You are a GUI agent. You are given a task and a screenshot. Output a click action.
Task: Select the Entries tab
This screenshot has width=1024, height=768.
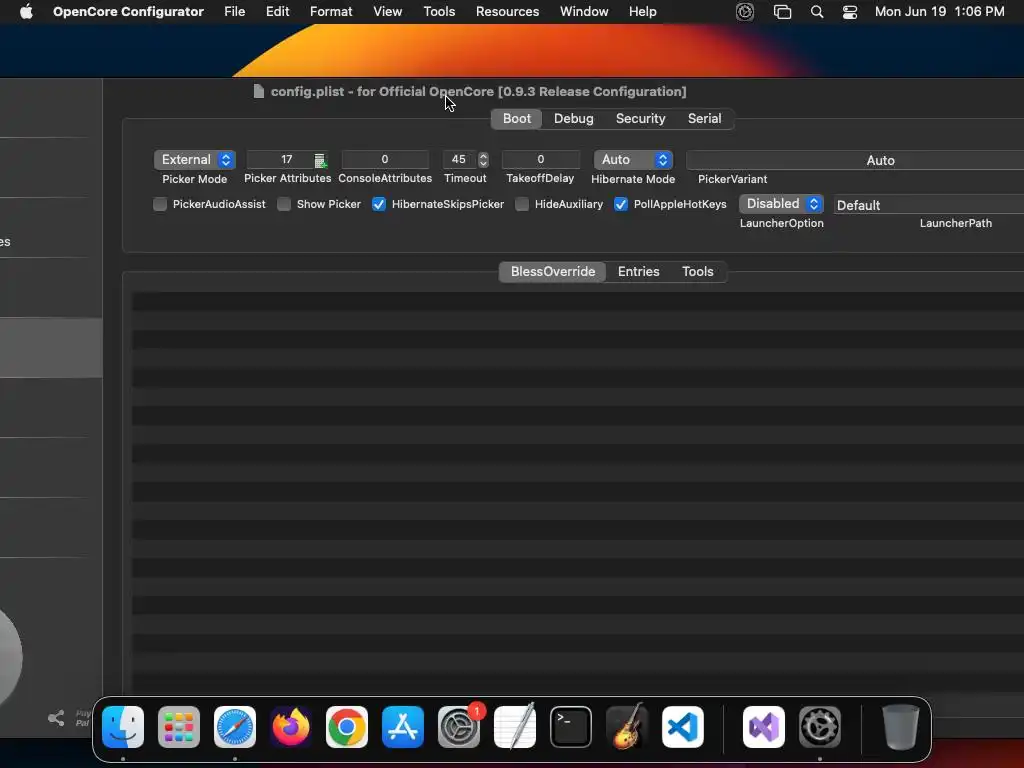point(638,272)
